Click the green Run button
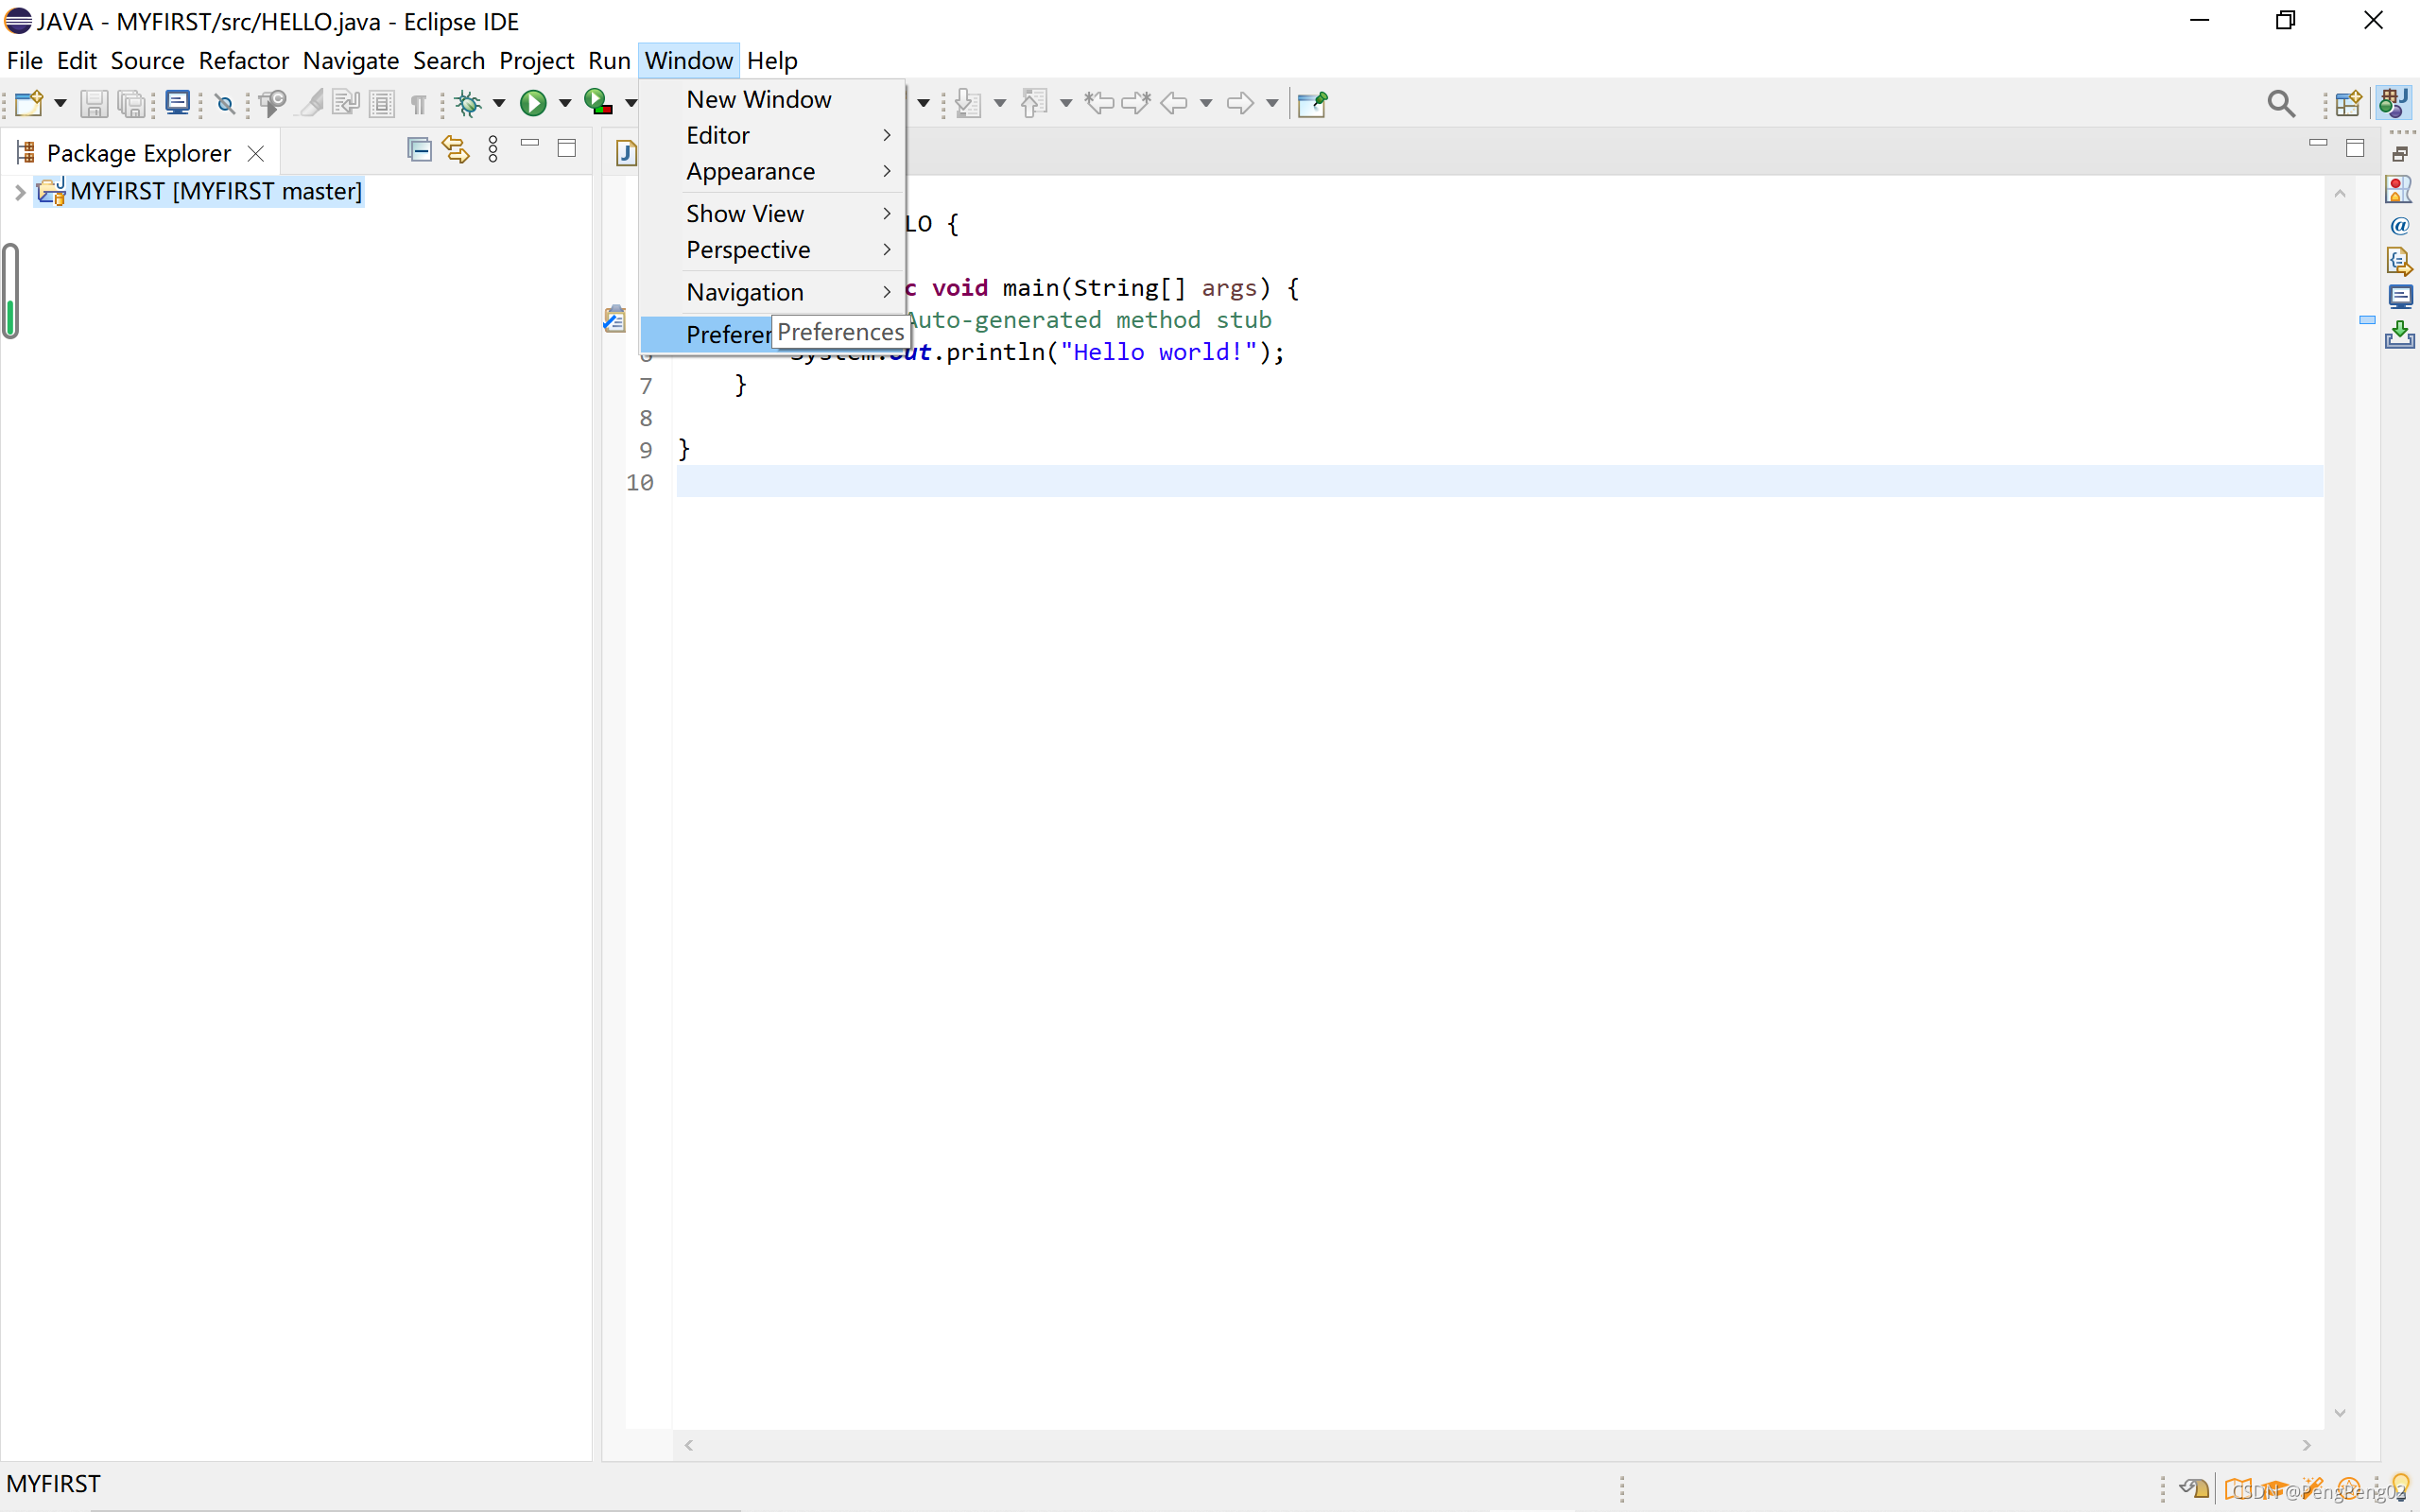Screen dimensions: 2420x1512 (533, 103)
